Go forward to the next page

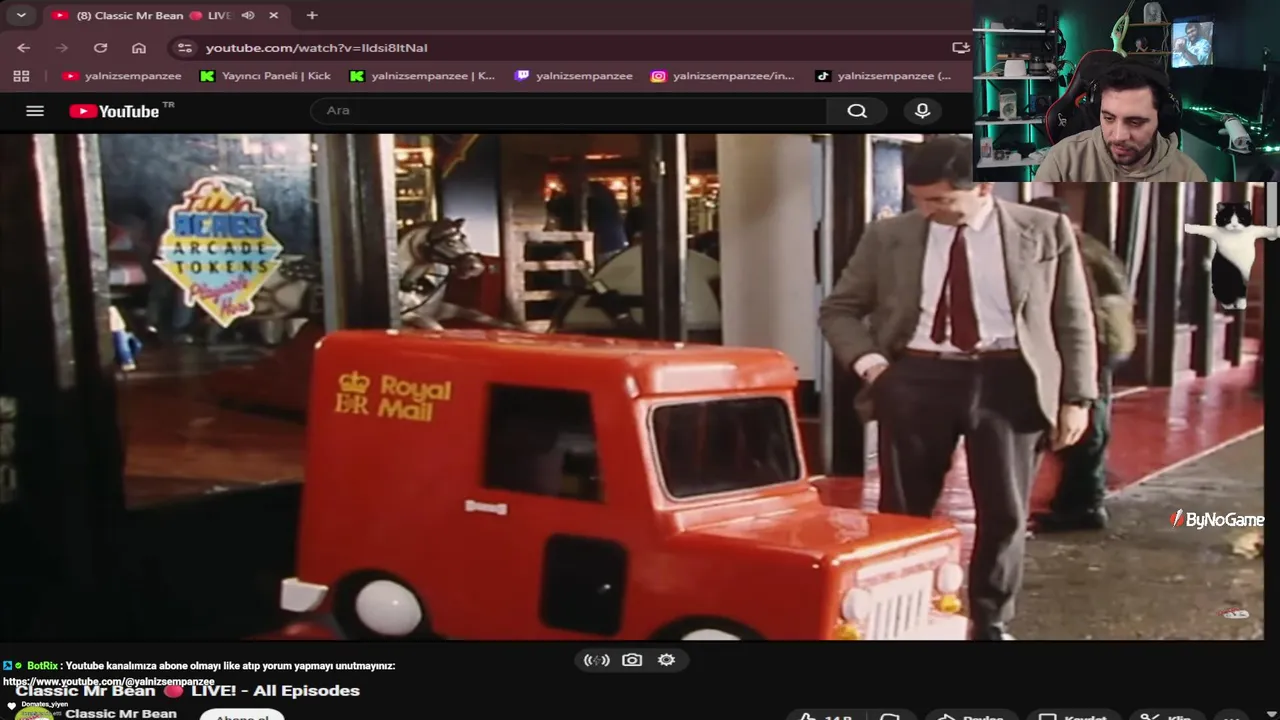click(x=62, y=48)
